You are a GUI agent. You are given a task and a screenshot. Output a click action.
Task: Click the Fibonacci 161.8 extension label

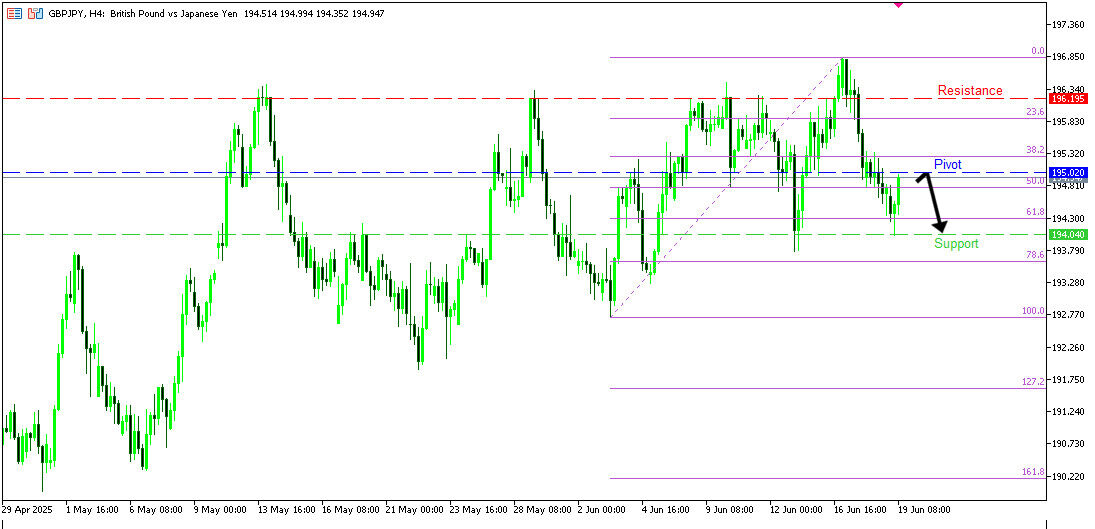(x=1033, y=472)
